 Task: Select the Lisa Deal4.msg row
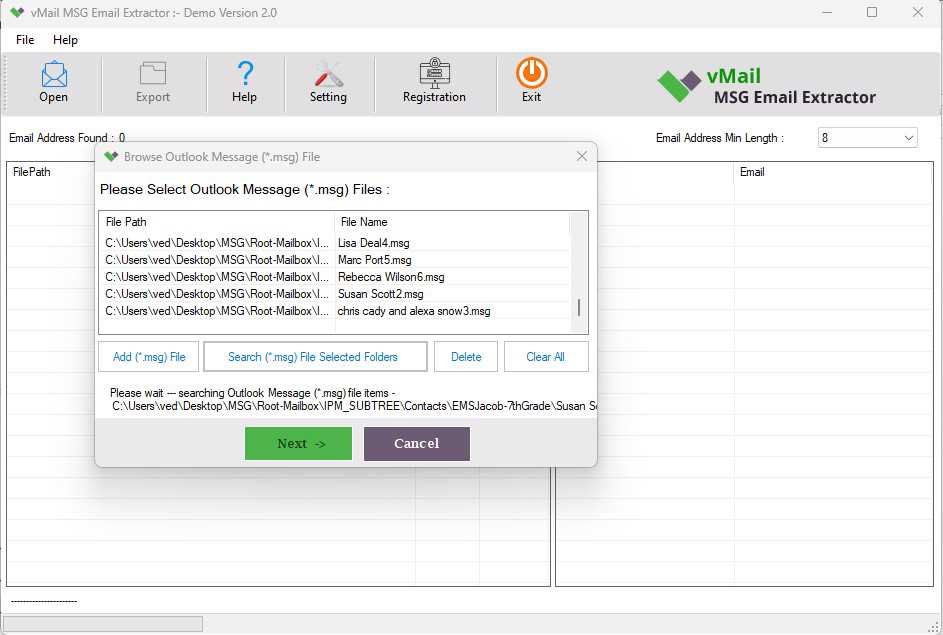pyautogui.click(x=334, y=243)
